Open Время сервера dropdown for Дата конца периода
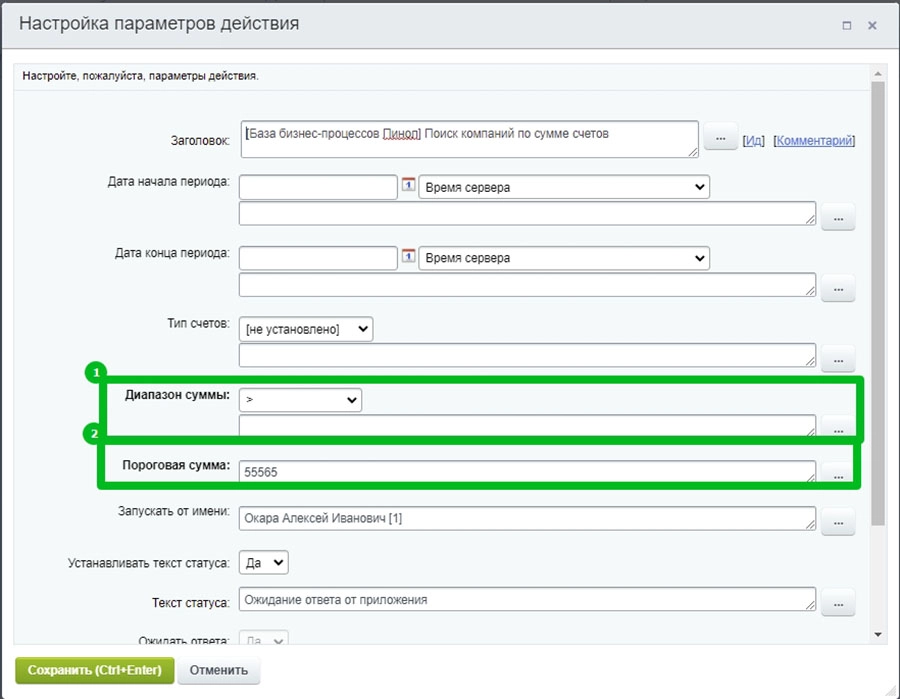 click(x=563, y=258)
